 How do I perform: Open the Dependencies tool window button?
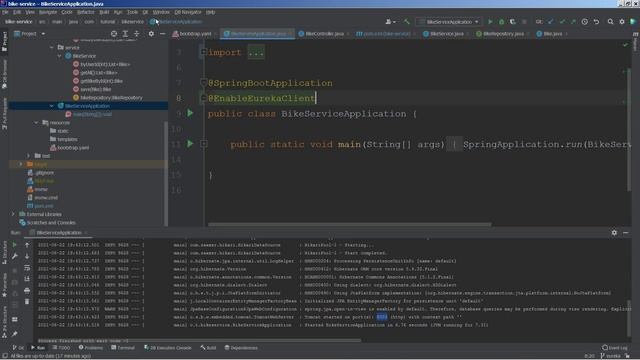(x=241, y=348)
